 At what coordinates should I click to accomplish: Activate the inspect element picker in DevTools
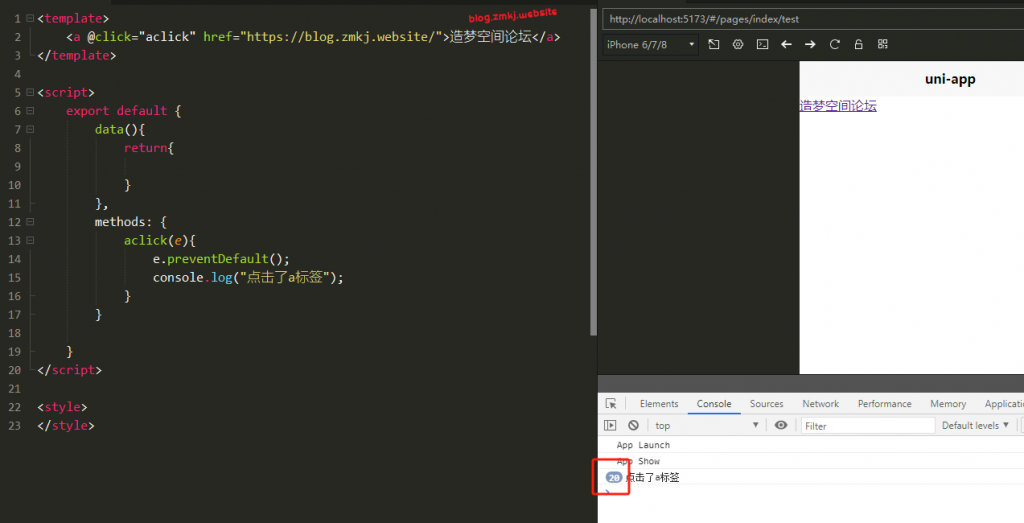(611, 404)
